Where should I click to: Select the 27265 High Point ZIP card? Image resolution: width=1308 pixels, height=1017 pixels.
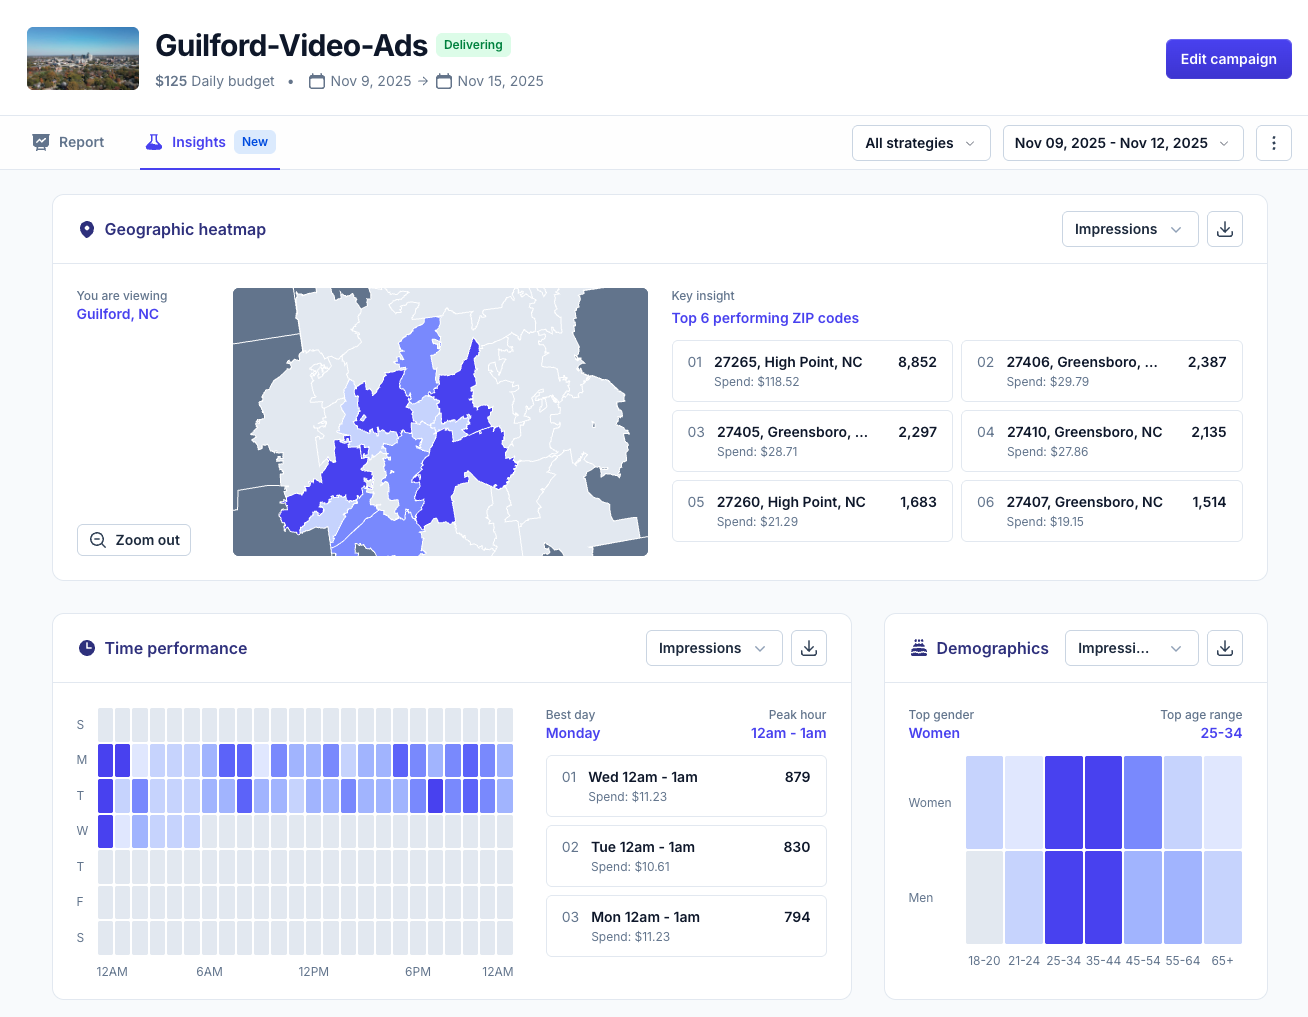pos(811,370)
